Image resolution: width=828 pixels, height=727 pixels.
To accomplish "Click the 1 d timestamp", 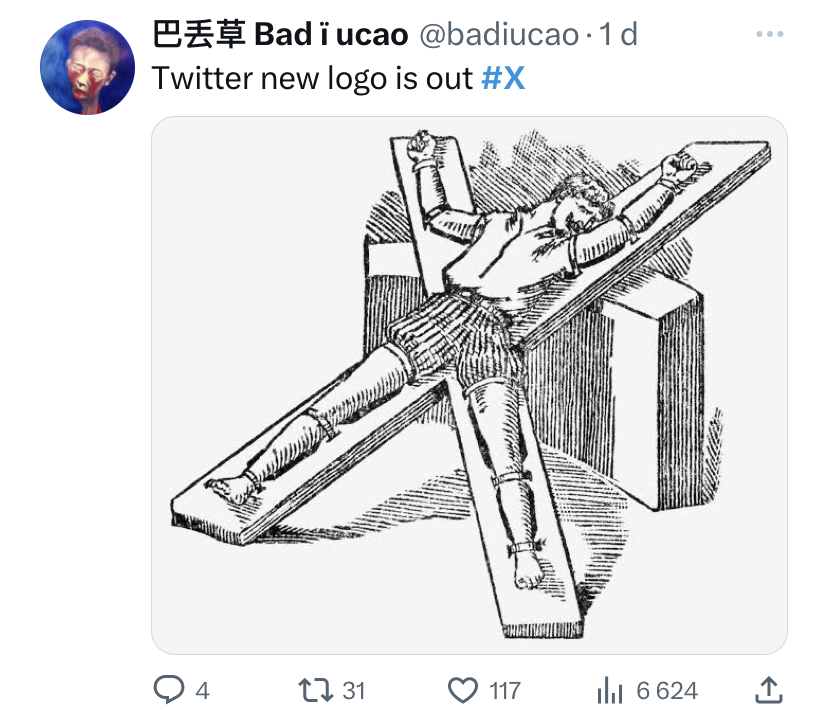I will (618, 34).
